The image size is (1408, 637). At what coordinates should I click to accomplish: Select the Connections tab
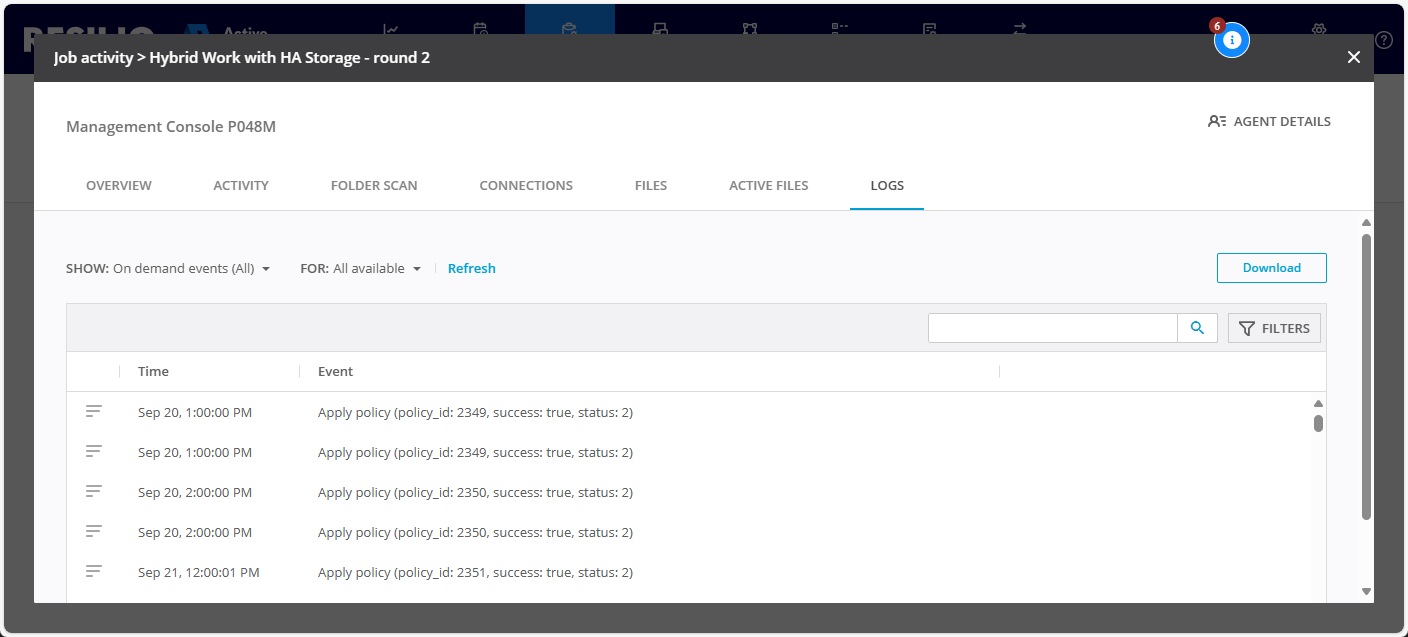coord(526,186)
